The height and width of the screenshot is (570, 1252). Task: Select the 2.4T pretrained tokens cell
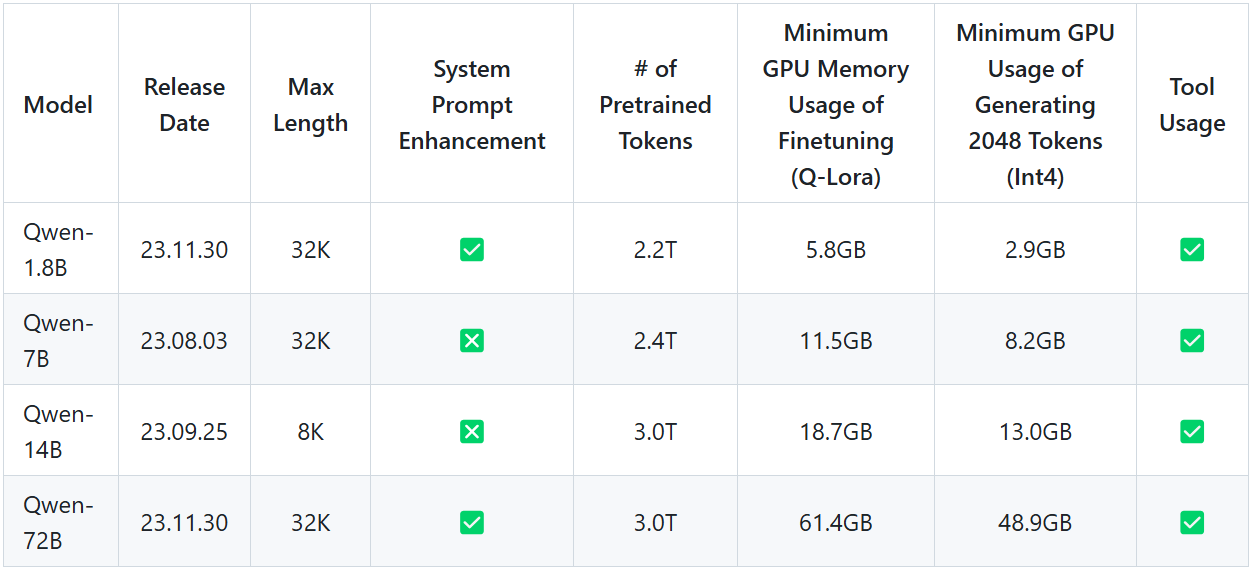click(655, 341)
